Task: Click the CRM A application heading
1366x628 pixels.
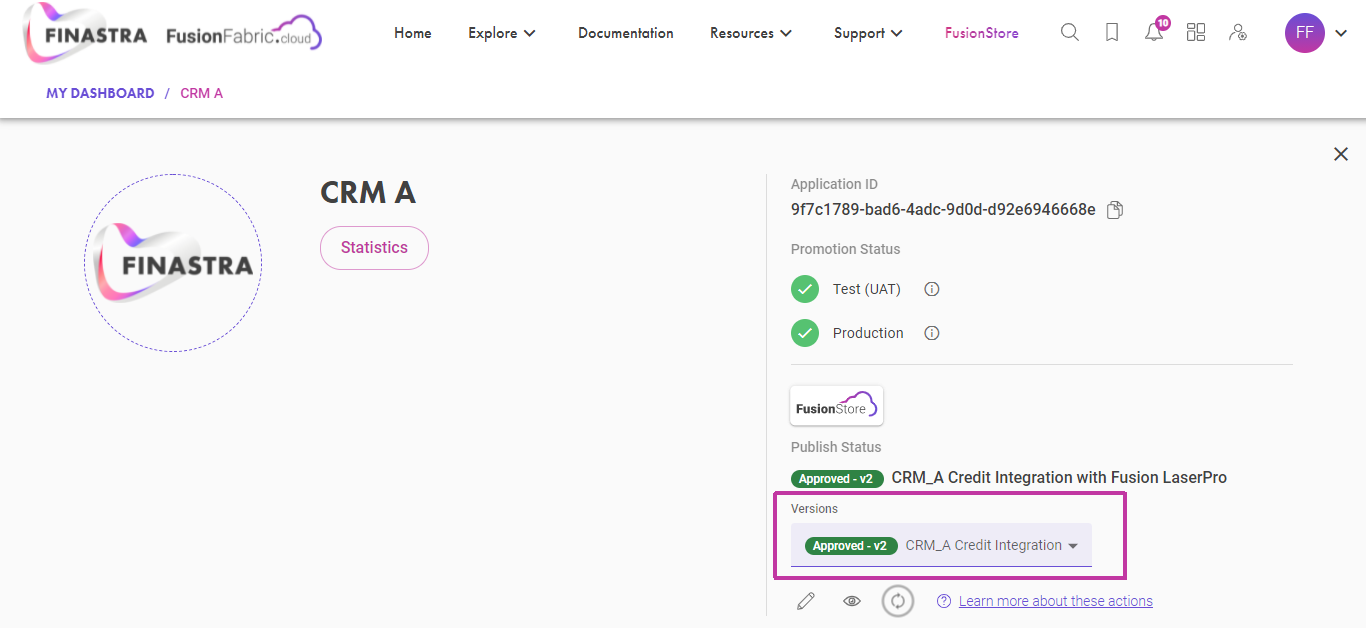Action: tap(368, 193)
